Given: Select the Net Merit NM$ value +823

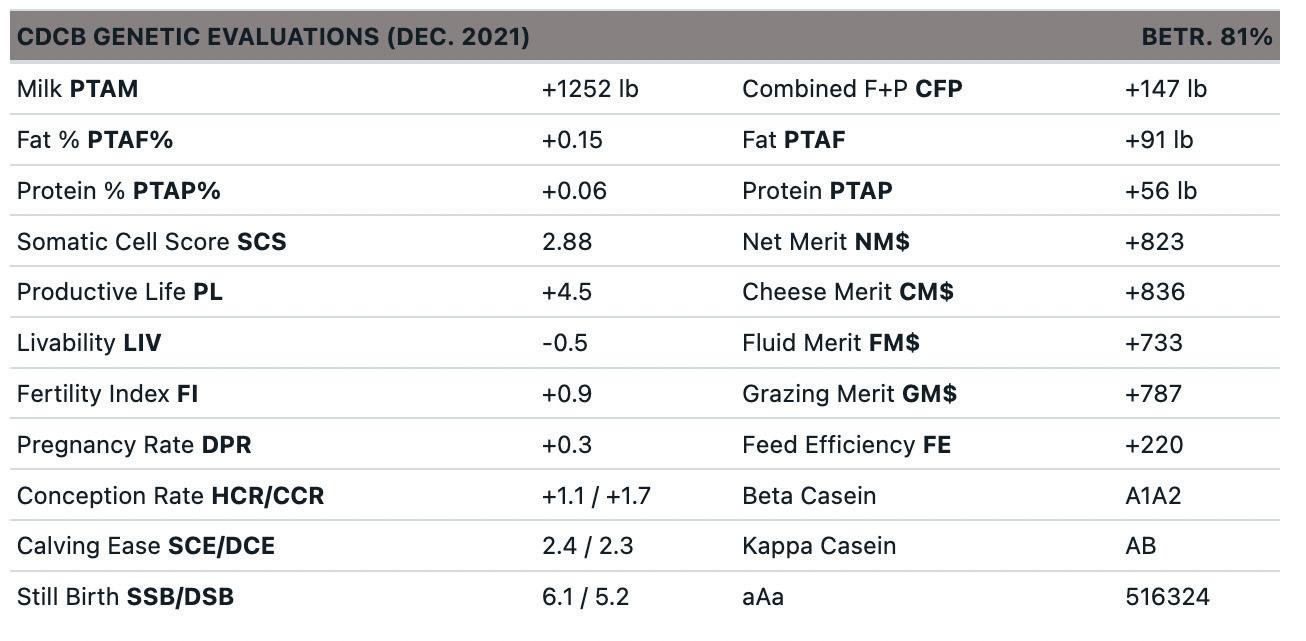Looking at the screenshot, I should [x=1154, y=242].
